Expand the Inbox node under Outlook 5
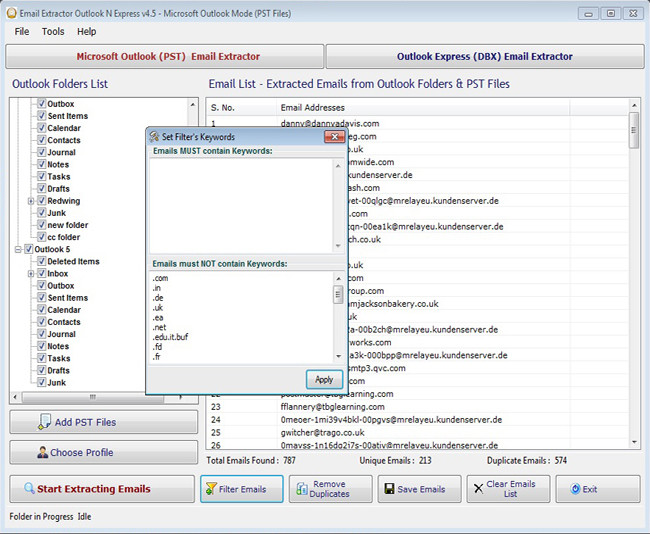Image resolution: width=650 pixels, height=534 pixels. (x=31, y=274)
